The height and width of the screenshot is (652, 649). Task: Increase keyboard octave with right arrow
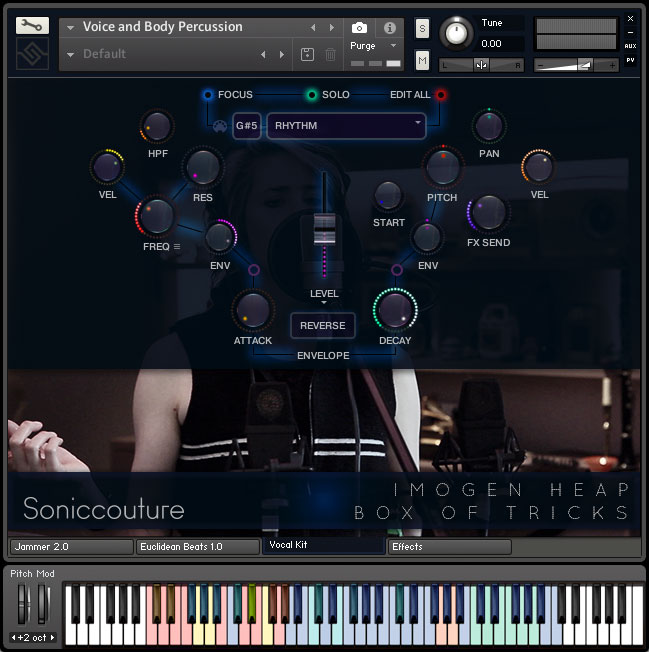pyautogui.click(x=52, y=637)
